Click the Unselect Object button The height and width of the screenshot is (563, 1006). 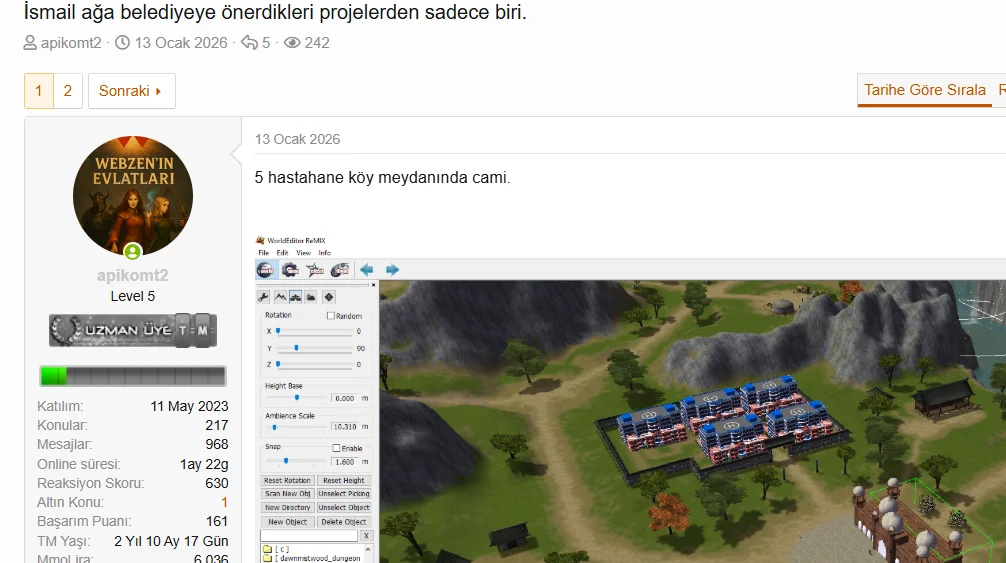pyautogui.click(x=344, y=507)
